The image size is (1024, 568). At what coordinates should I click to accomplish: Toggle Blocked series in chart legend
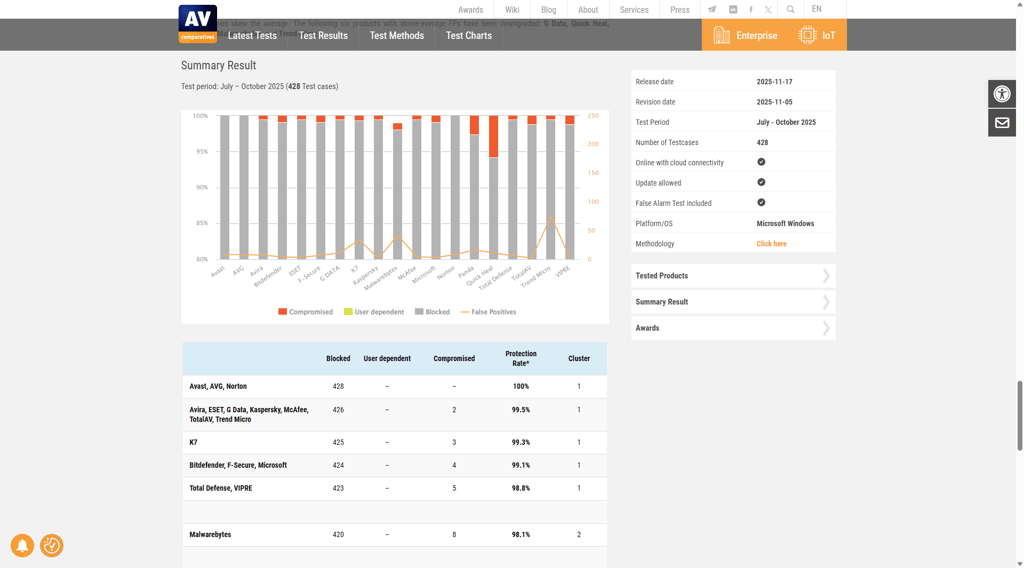click(432, 312)
